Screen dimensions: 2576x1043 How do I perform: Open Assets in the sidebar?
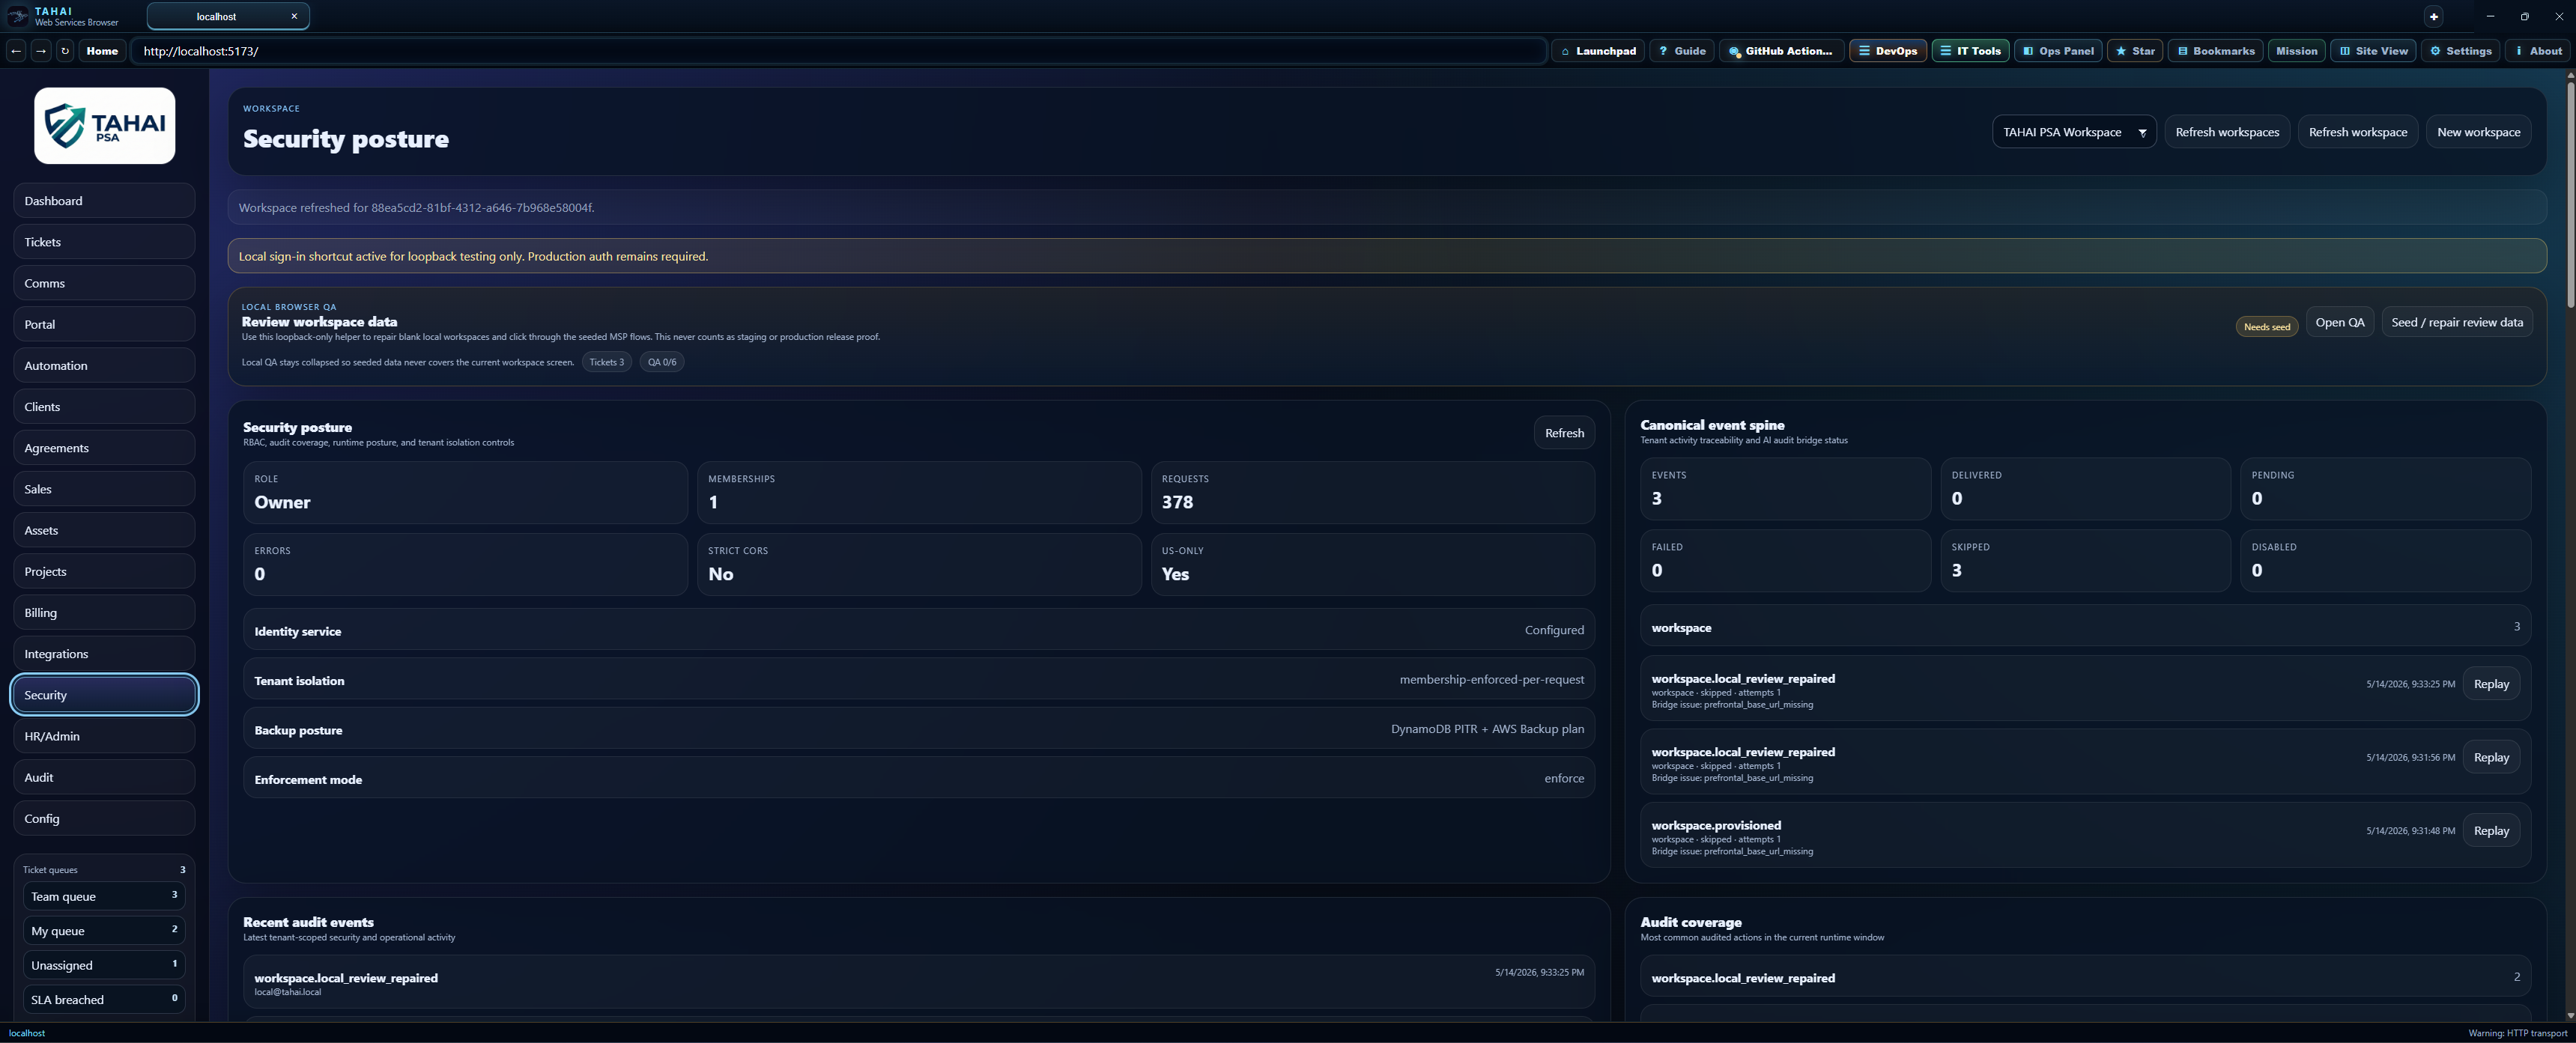coord(104,530)
